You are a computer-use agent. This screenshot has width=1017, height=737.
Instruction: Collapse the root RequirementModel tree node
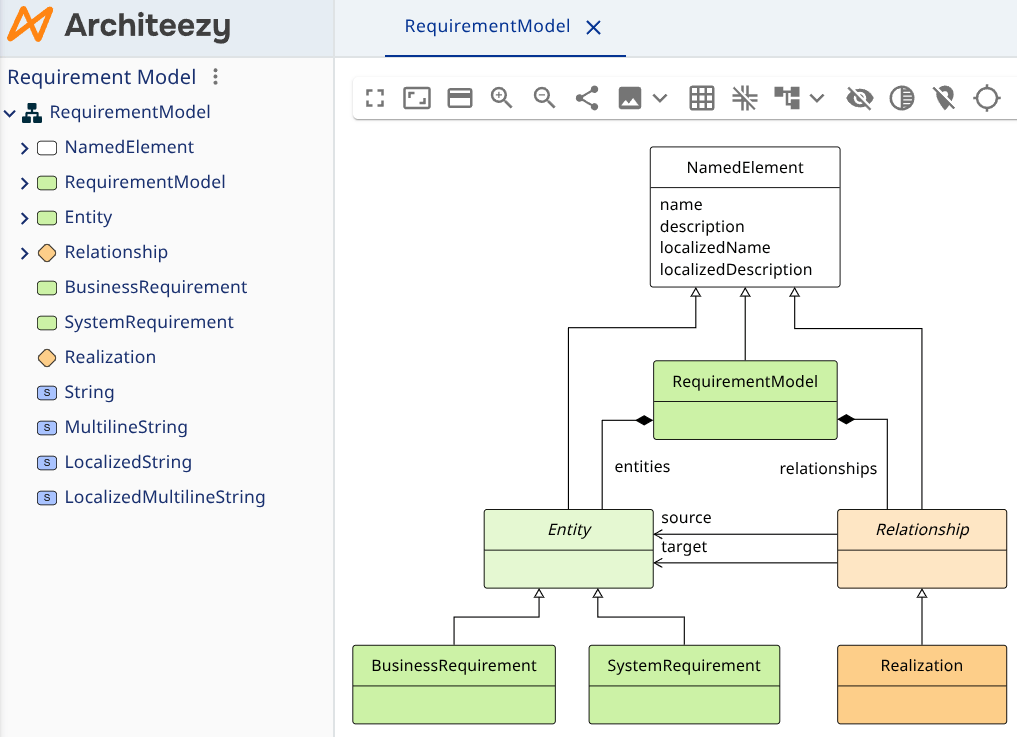click(x=10, y=113)
